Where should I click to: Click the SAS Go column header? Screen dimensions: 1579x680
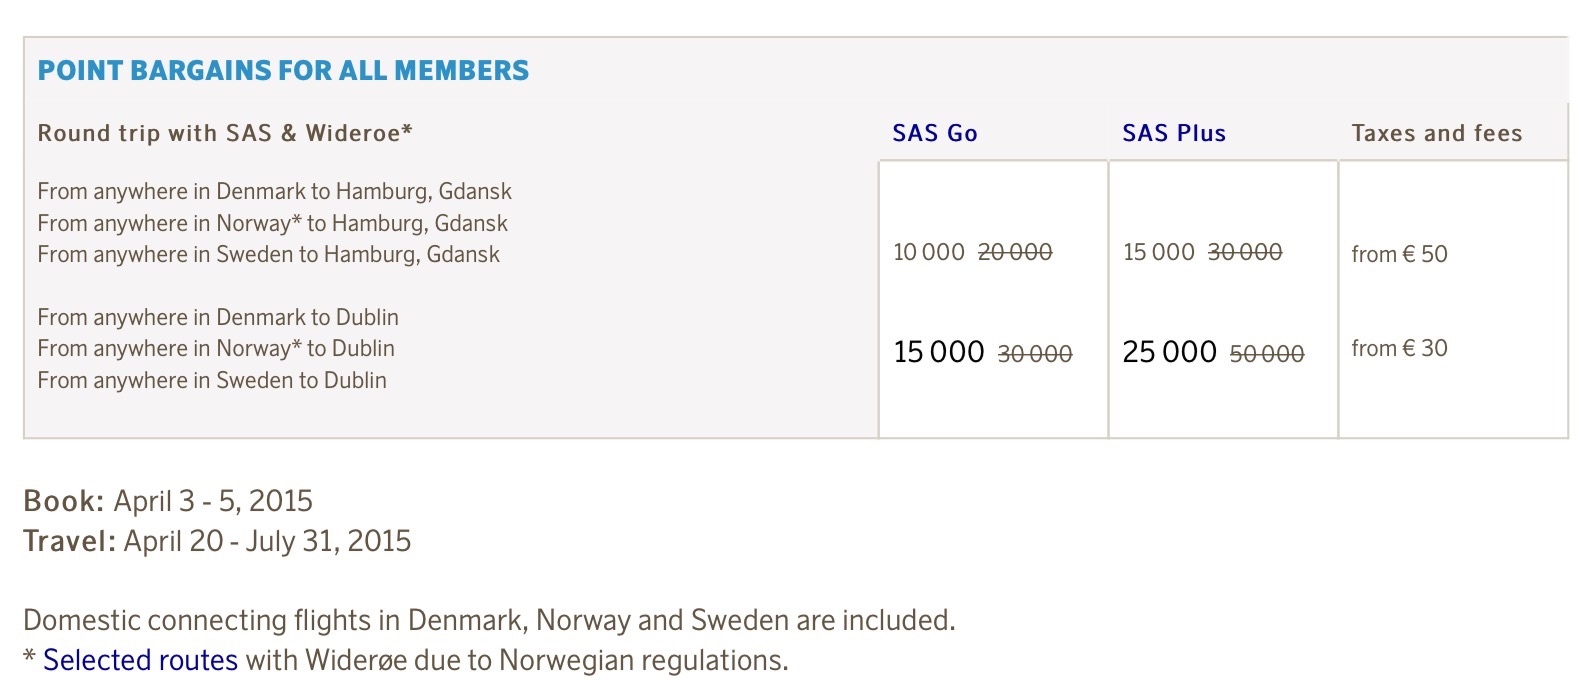[935, 133]
